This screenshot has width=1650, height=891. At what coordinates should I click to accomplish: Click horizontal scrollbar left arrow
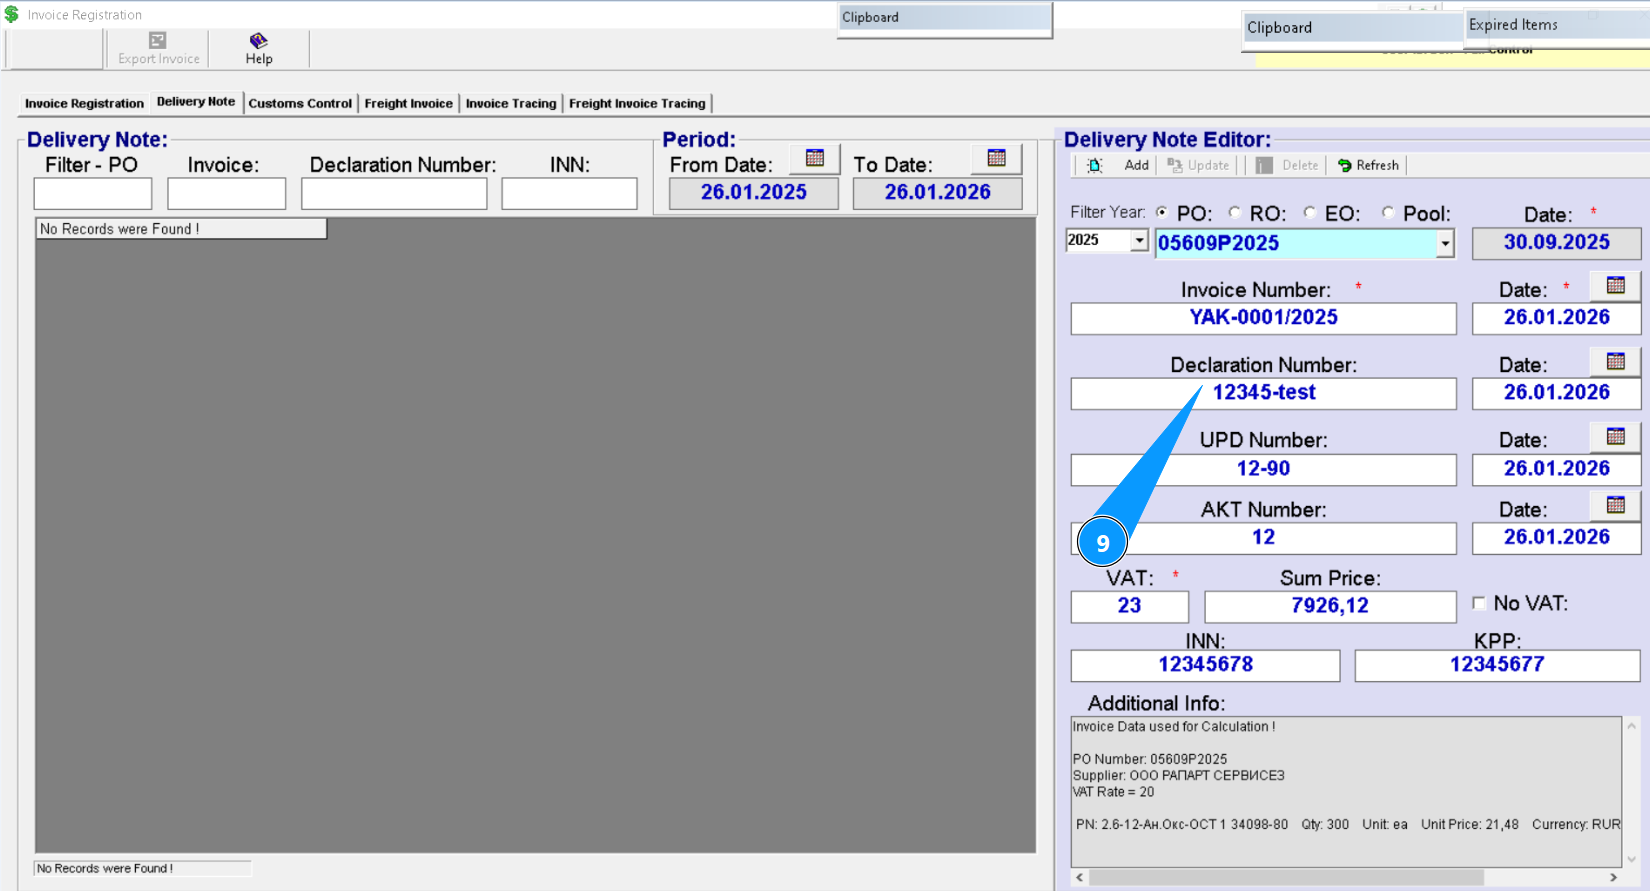tap(1079, 877)
